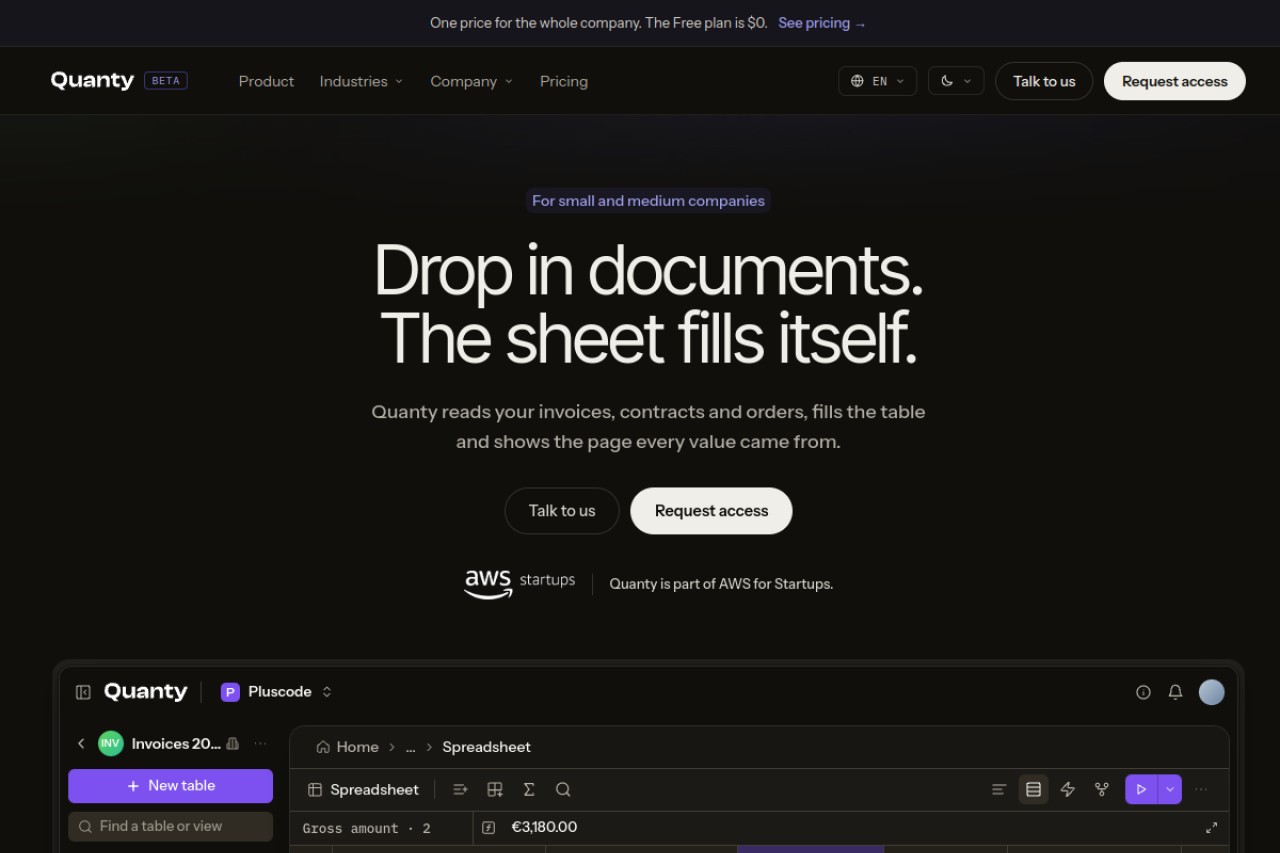This screenshot has height=853, width=1280.
Task: Open the toolbar more options ellipsis
Action: (x=1201, y=790)
